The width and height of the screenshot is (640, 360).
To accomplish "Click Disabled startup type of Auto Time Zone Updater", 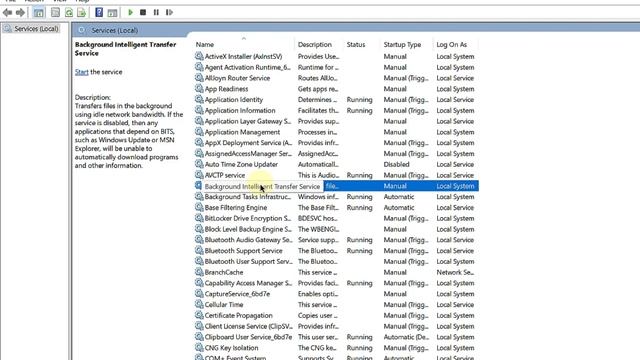I will [x=396, y=164].
